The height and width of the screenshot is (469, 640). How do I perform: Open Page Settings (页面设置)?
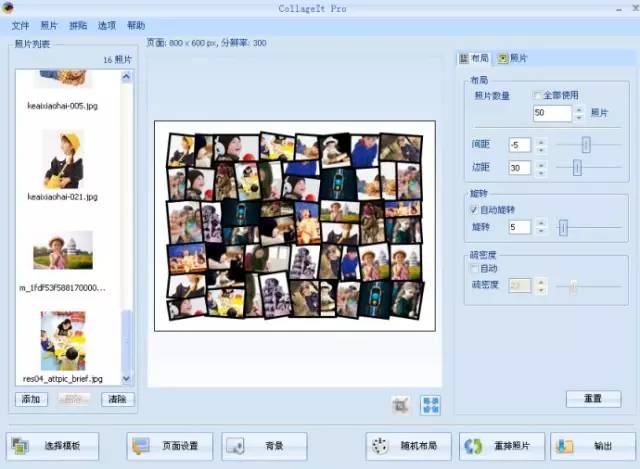click(170, 446)
